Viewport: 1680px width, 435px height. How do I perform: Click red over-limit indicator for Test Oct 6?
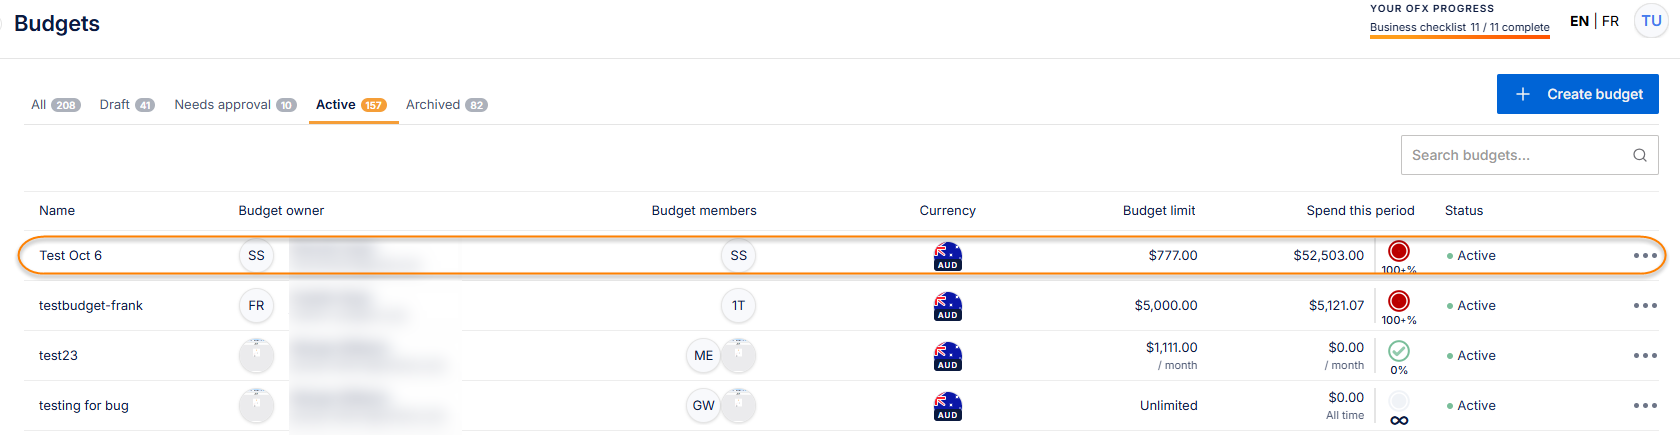tap(1399, 251)
